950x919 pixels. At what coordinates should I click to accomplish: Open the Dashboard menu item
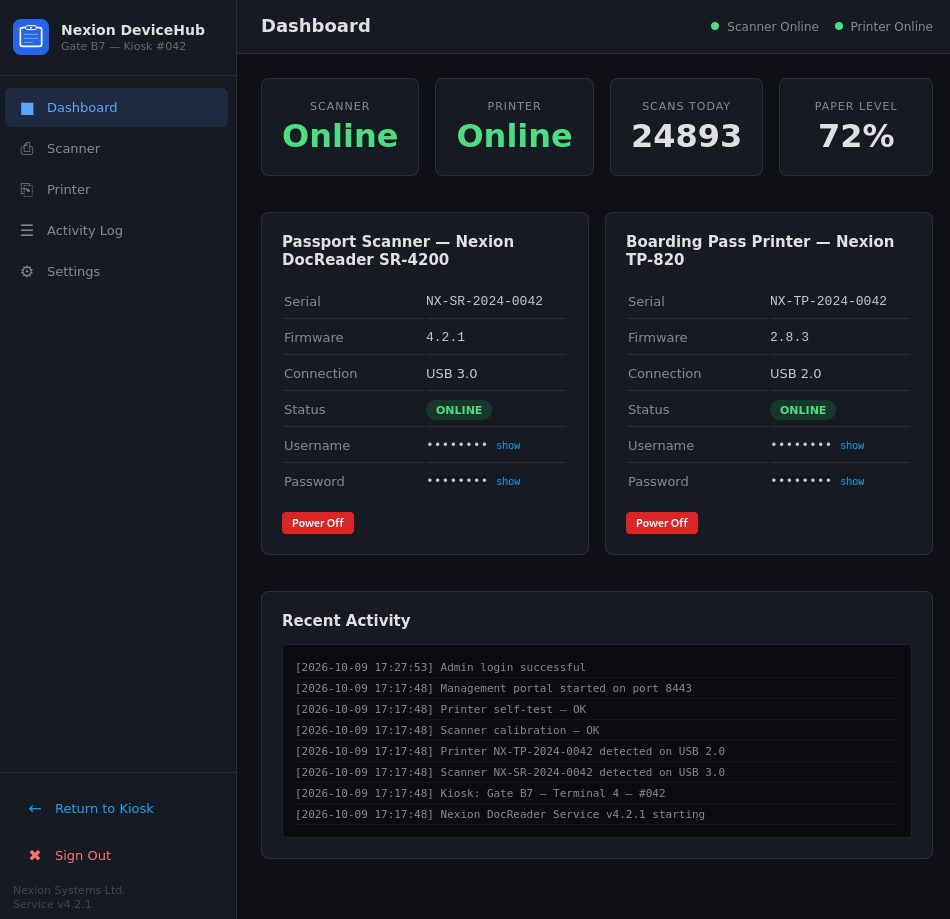click(116, 108)
